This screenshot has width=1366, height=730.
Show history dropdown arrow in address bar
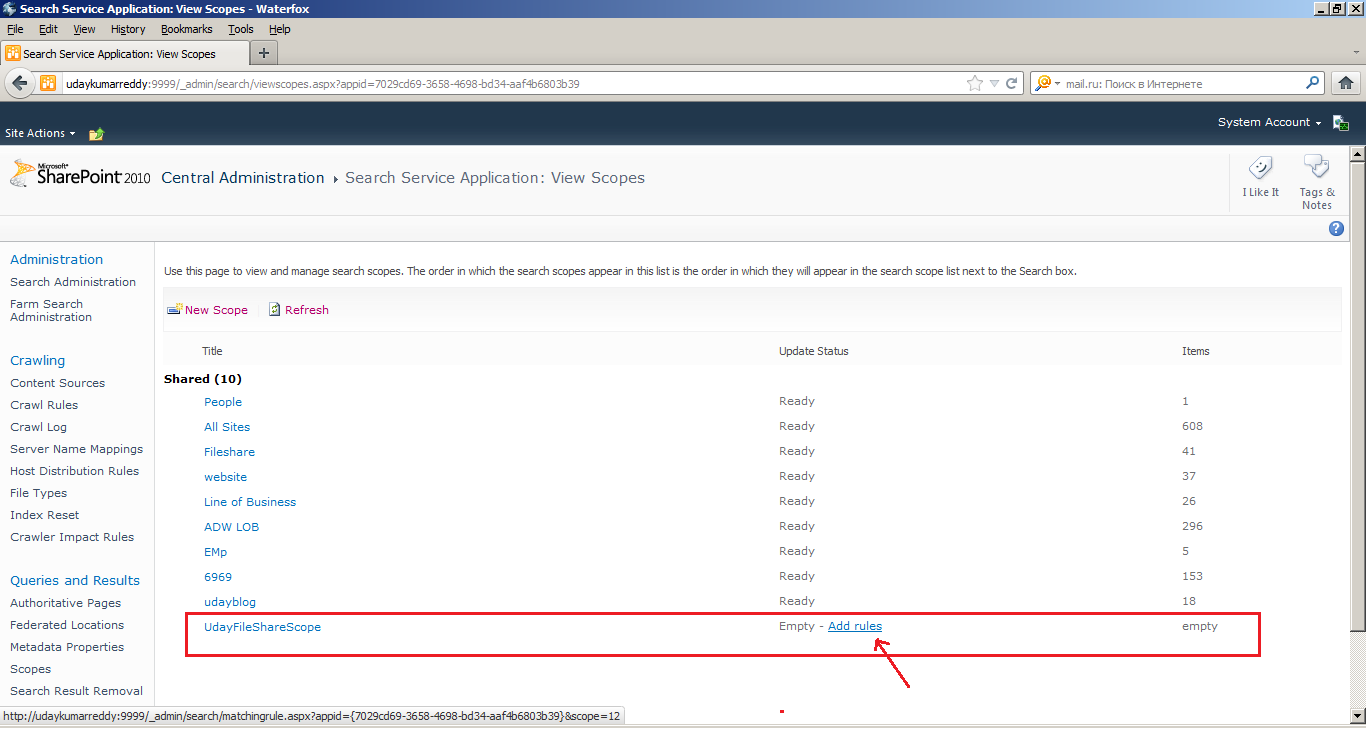coord(993,84)
